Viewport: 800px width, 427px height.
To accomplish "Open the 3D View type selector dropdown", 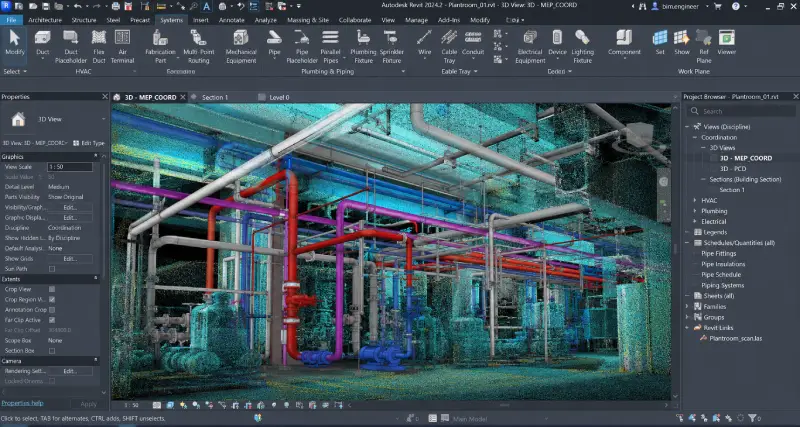I will point(104,119).
